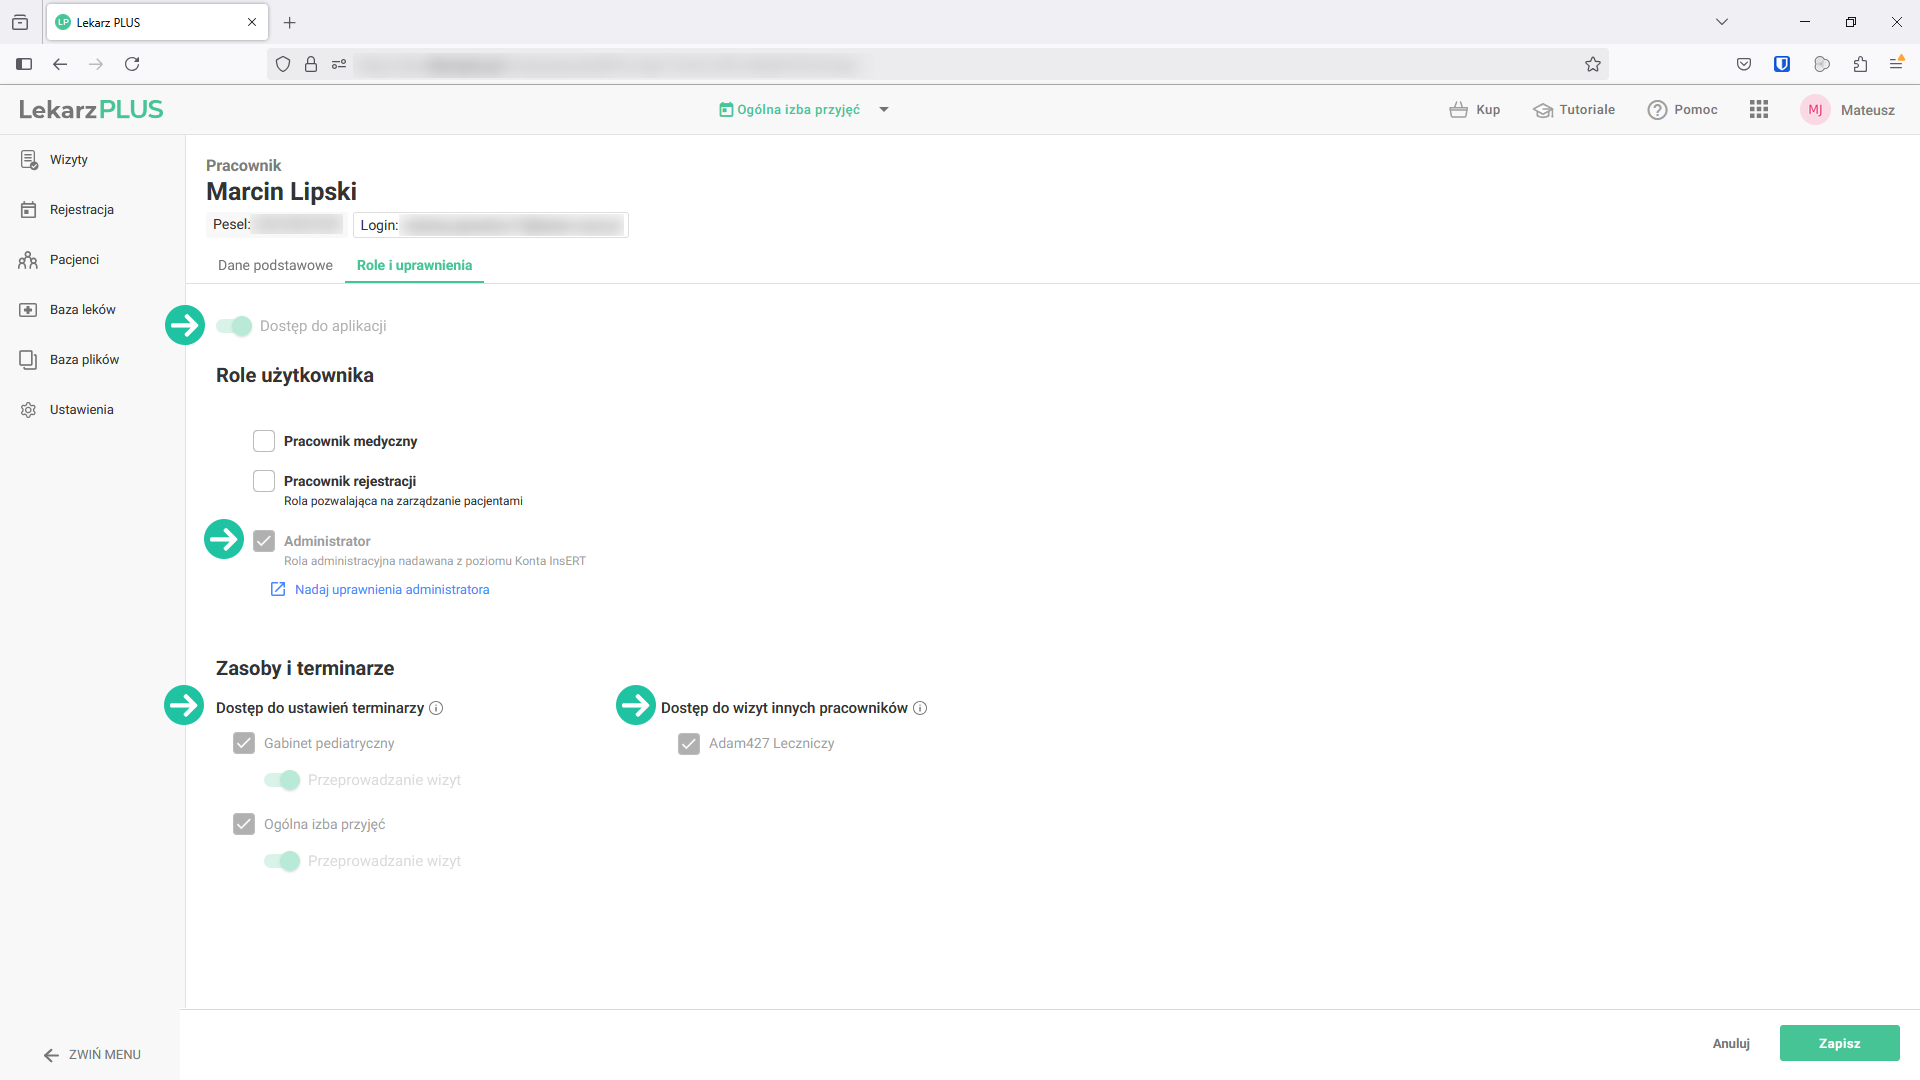The width and height of the screenshot is (1920, 1080).
Task: Click the Nadaj uprawnienia administratora link
Action: (x=391, y=590)
